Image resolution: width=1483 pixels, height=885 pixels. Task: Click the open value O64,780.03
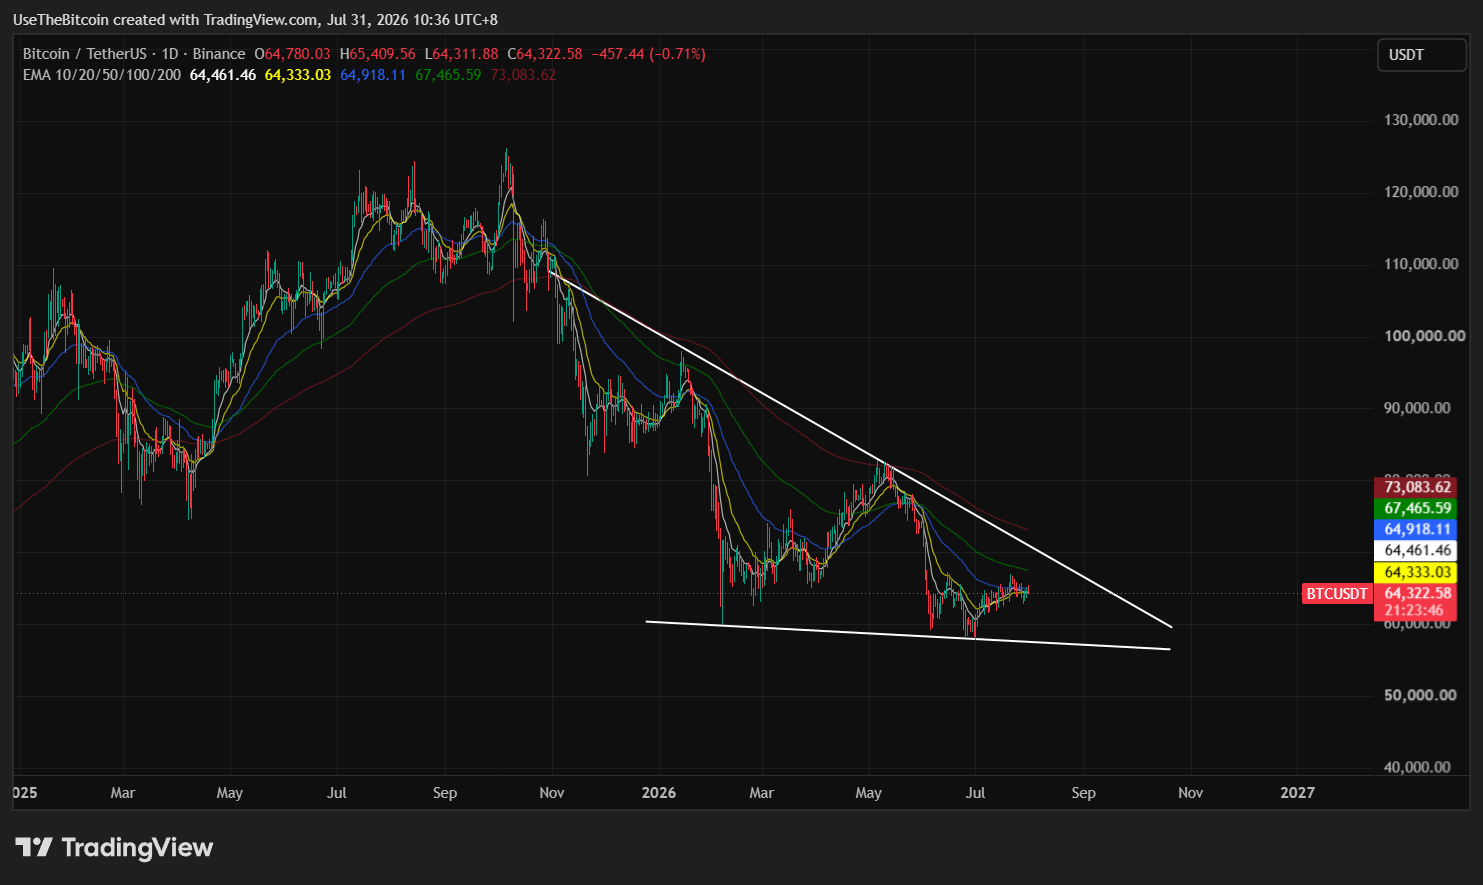point(292,54)
